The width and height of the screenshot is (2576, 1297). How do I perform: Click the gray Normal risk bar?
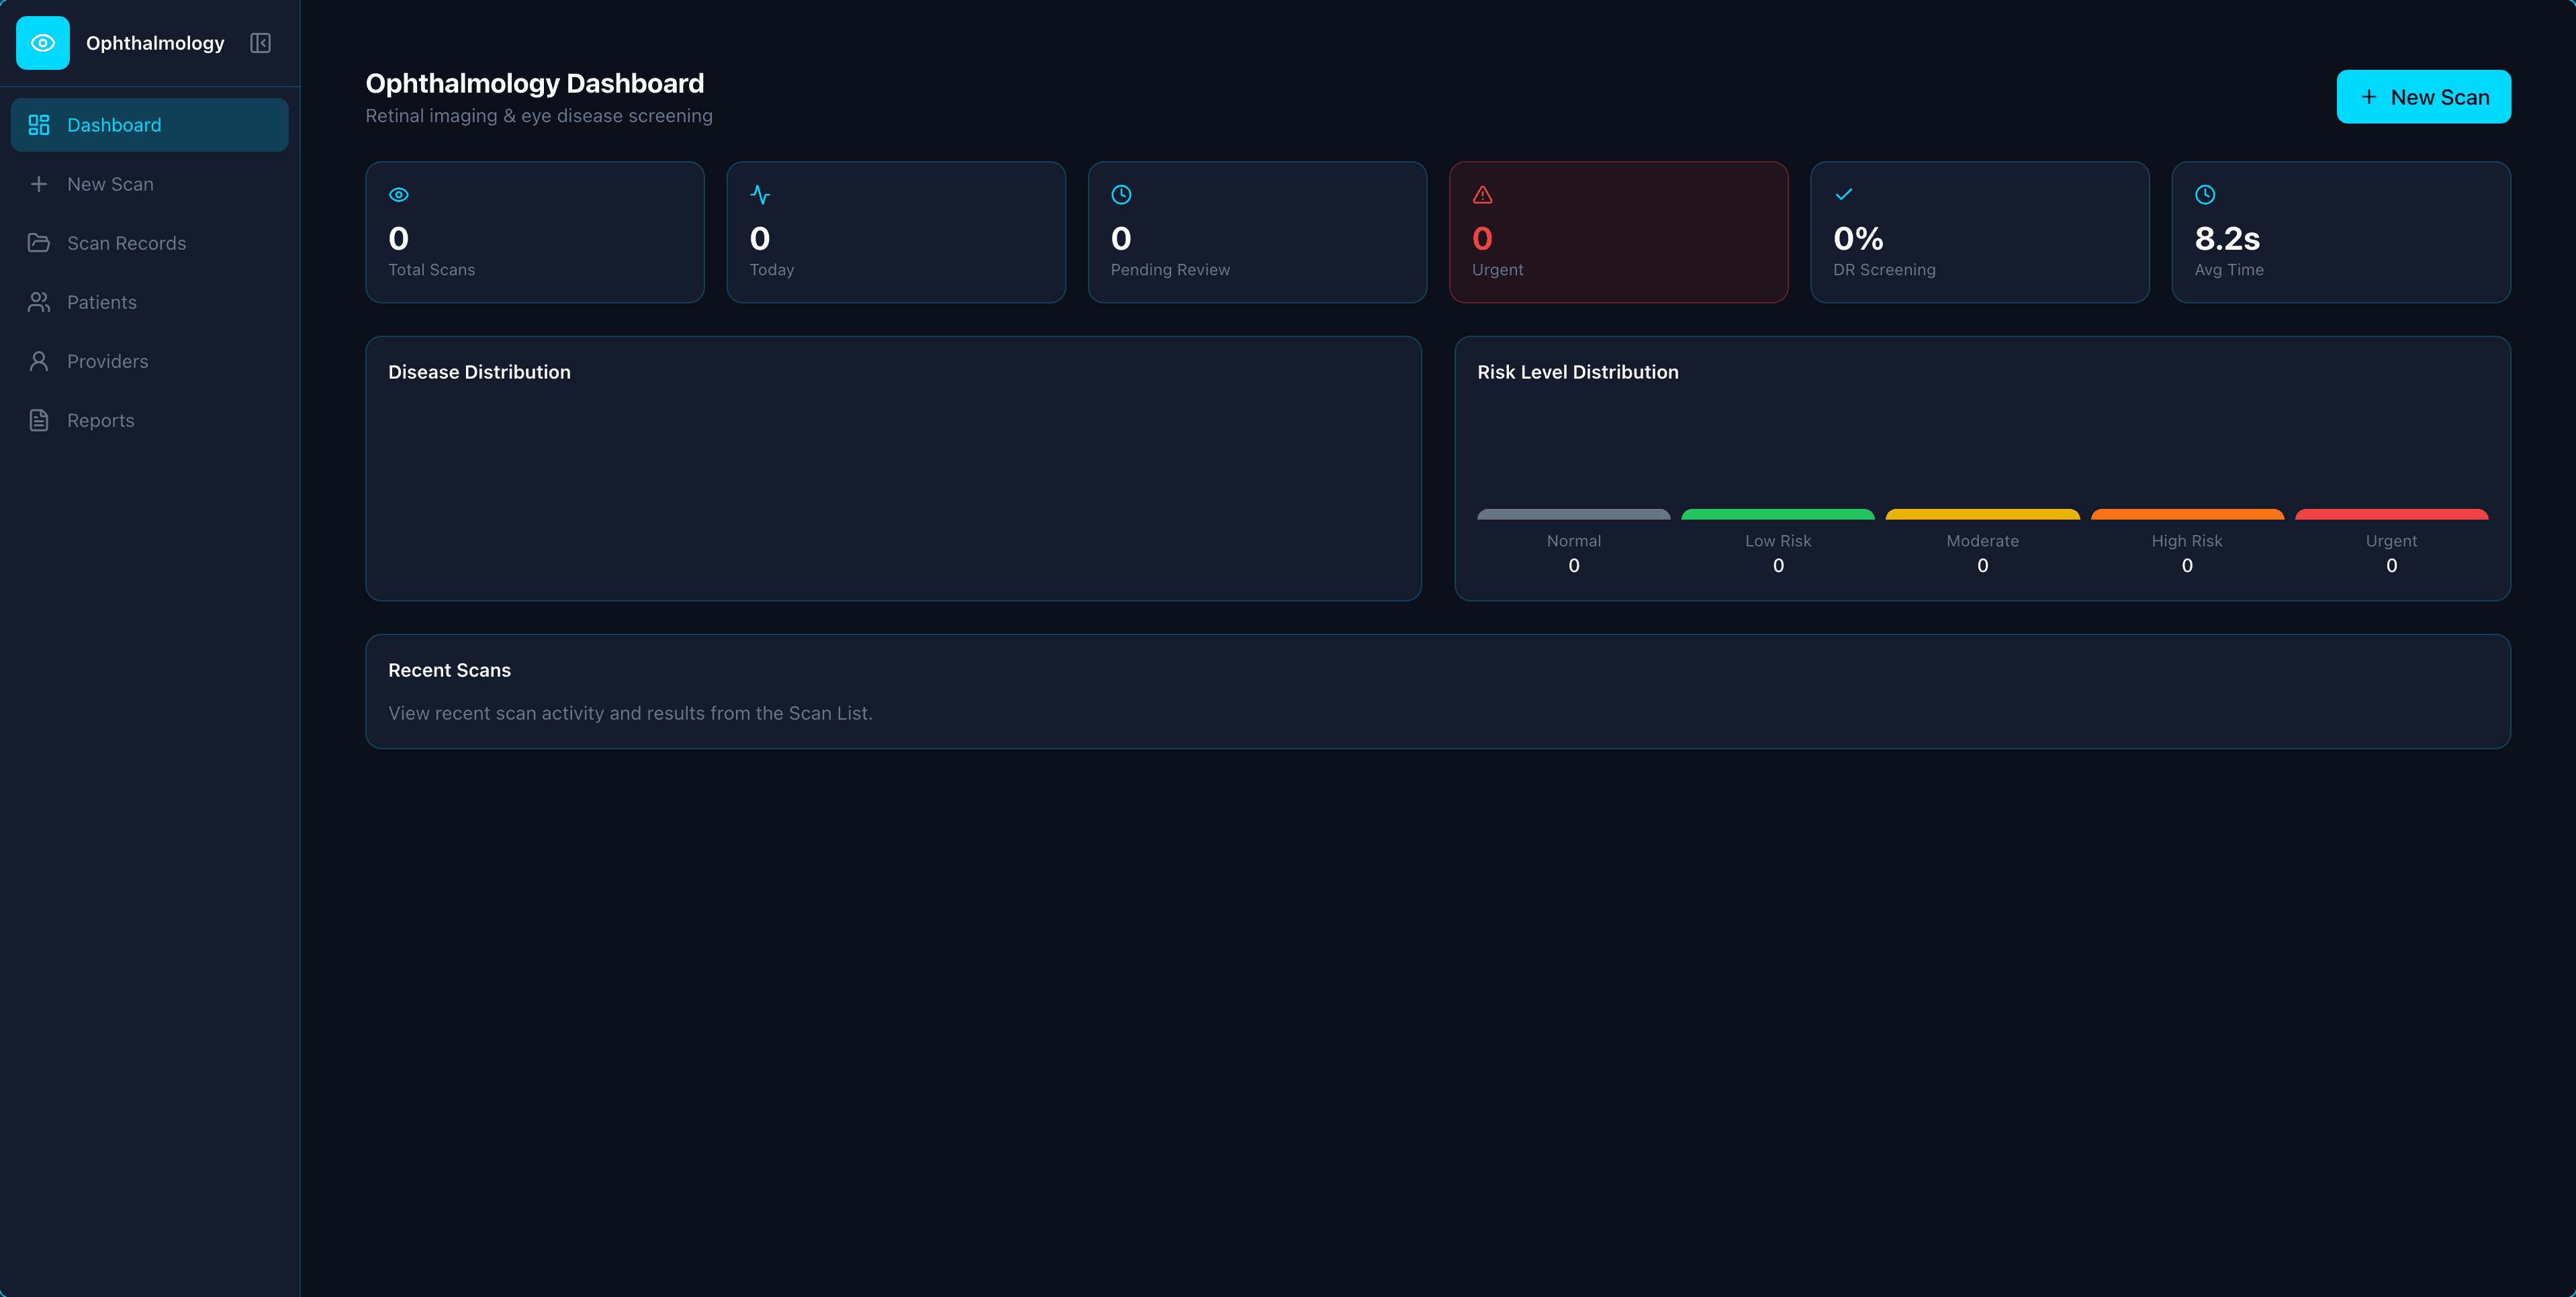1573,514
